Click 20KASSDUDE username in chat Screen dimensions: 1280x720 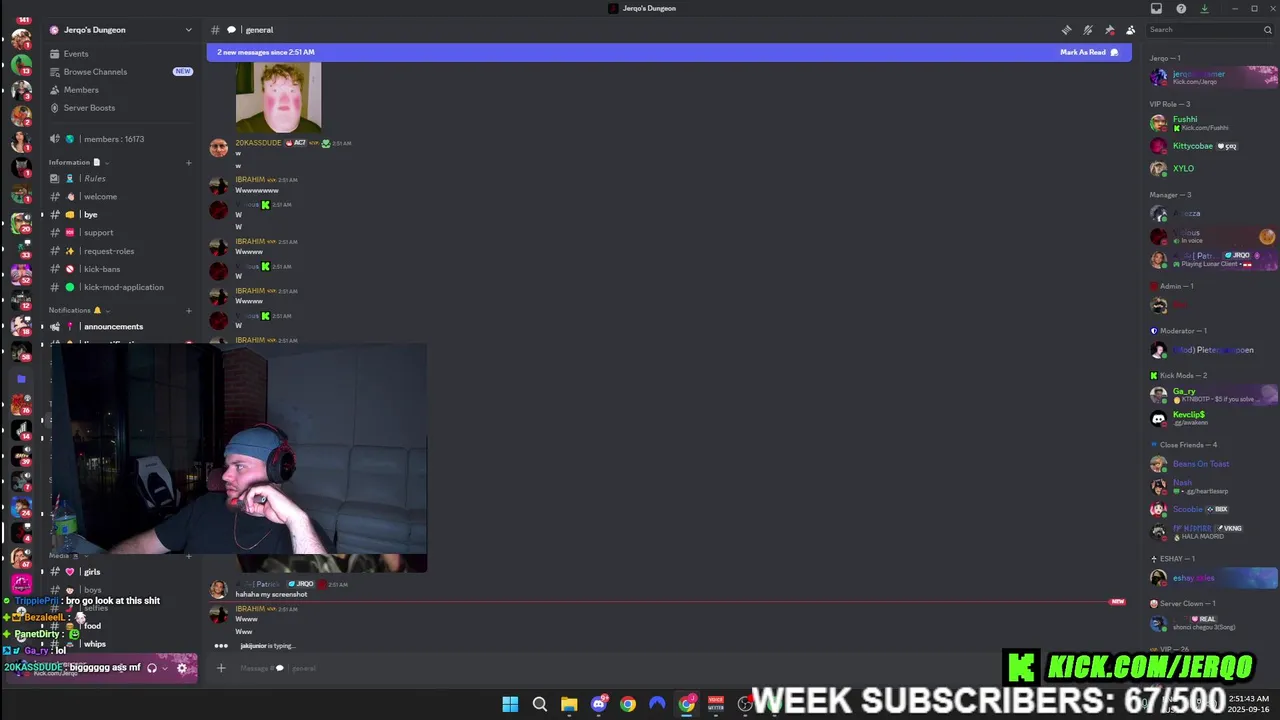258,143
